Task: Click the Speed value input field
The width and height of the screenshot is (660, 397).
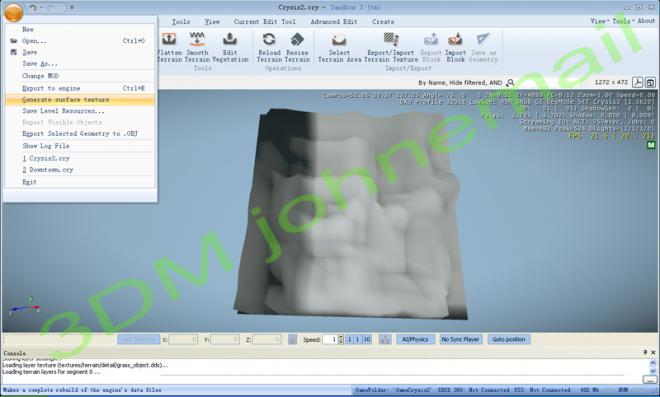Action: click(330, 339)
